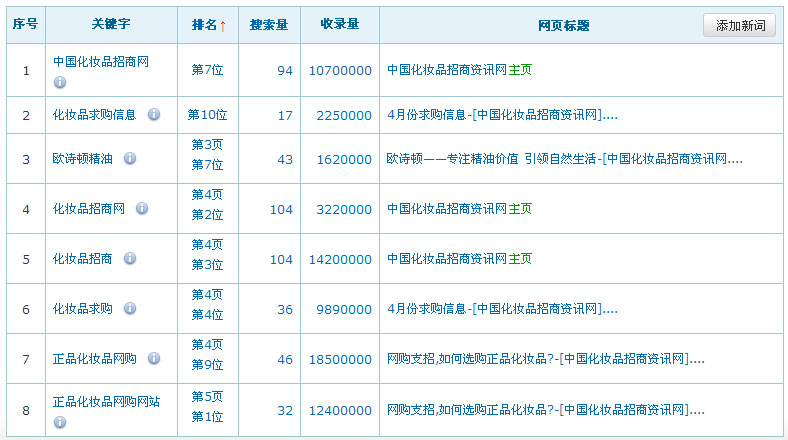Click index count 18500000
788x440 pixels.
click(340, 359)
